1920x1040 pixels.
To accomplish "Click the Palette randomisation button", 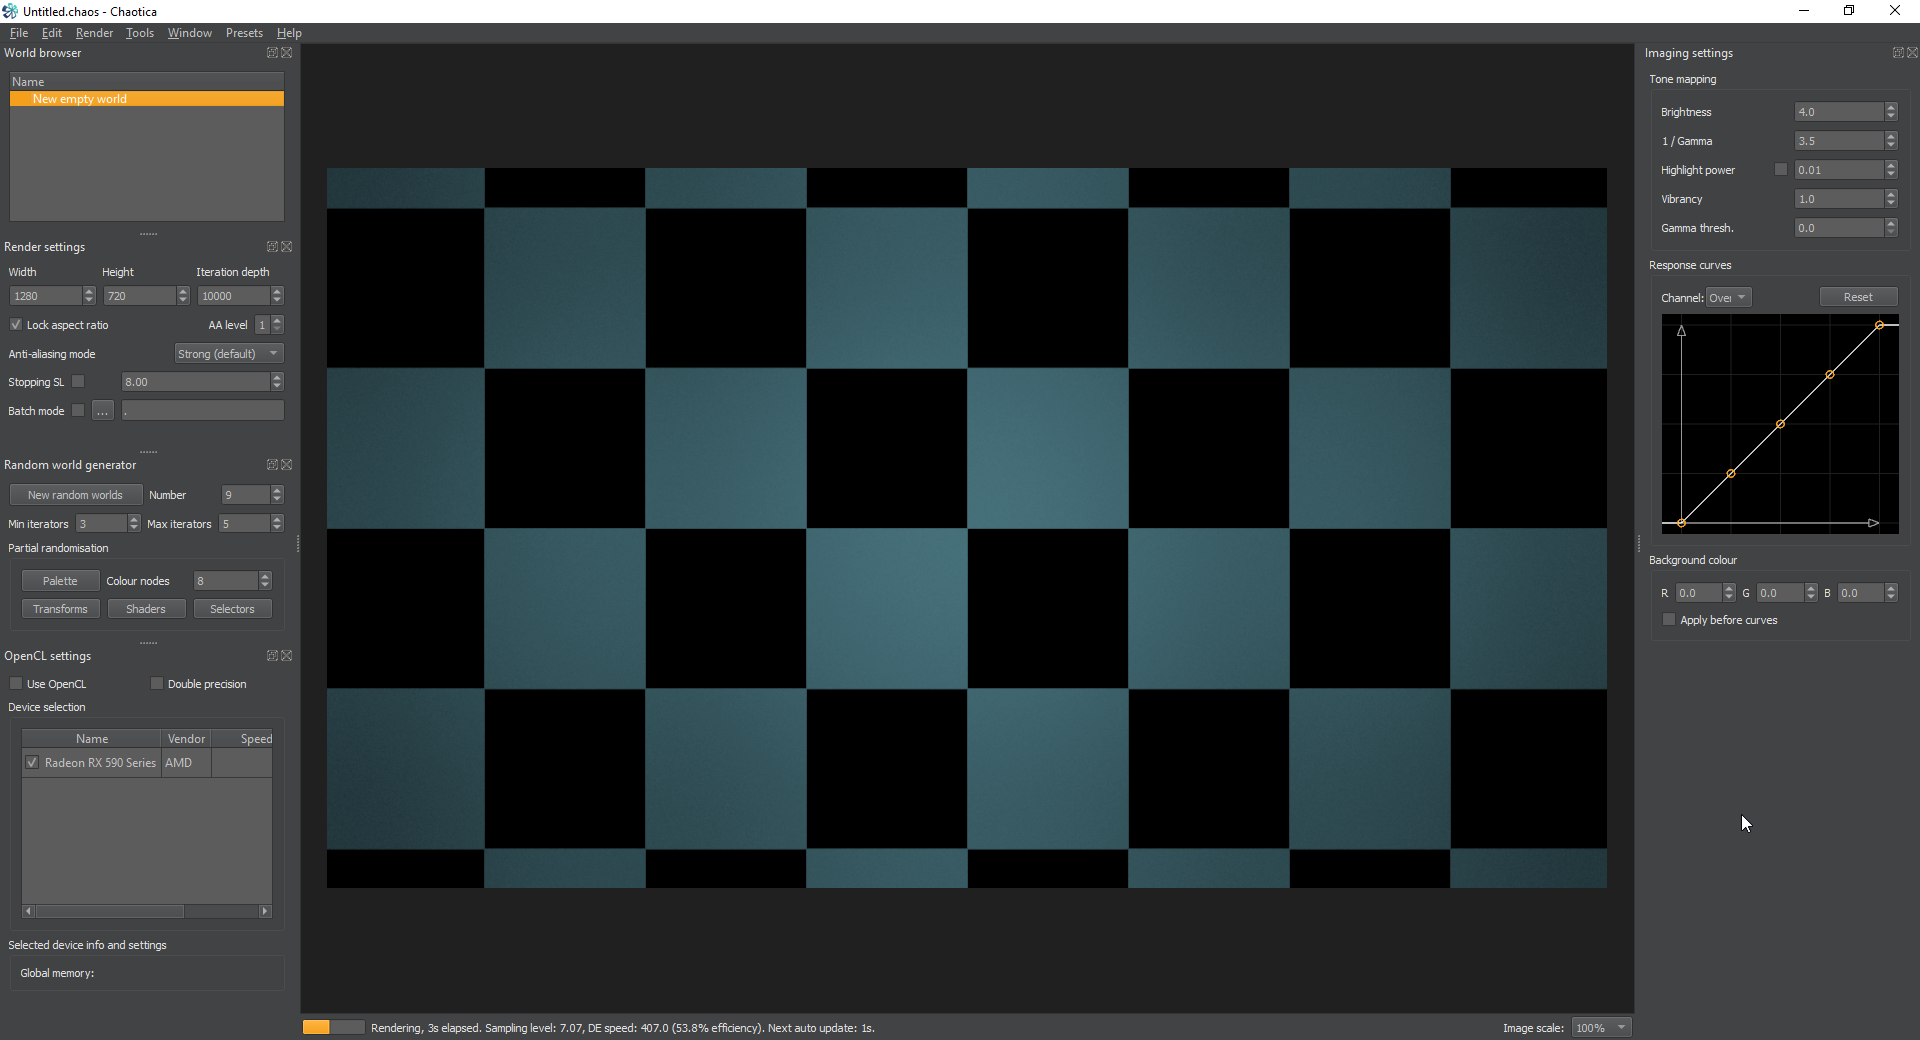I will click(x=60, y=581).
